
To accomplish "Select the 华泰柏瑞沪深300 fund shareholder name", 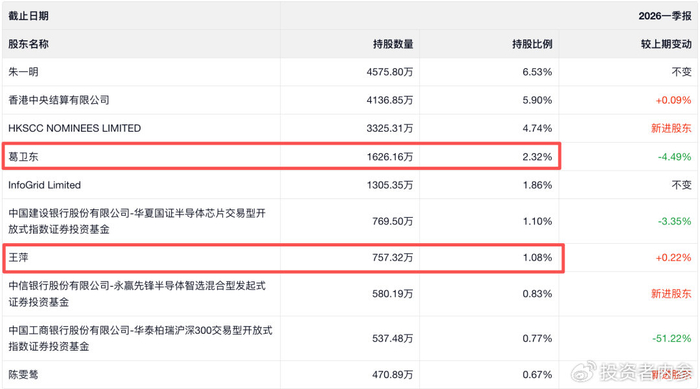I will click(x=140, y=338).
